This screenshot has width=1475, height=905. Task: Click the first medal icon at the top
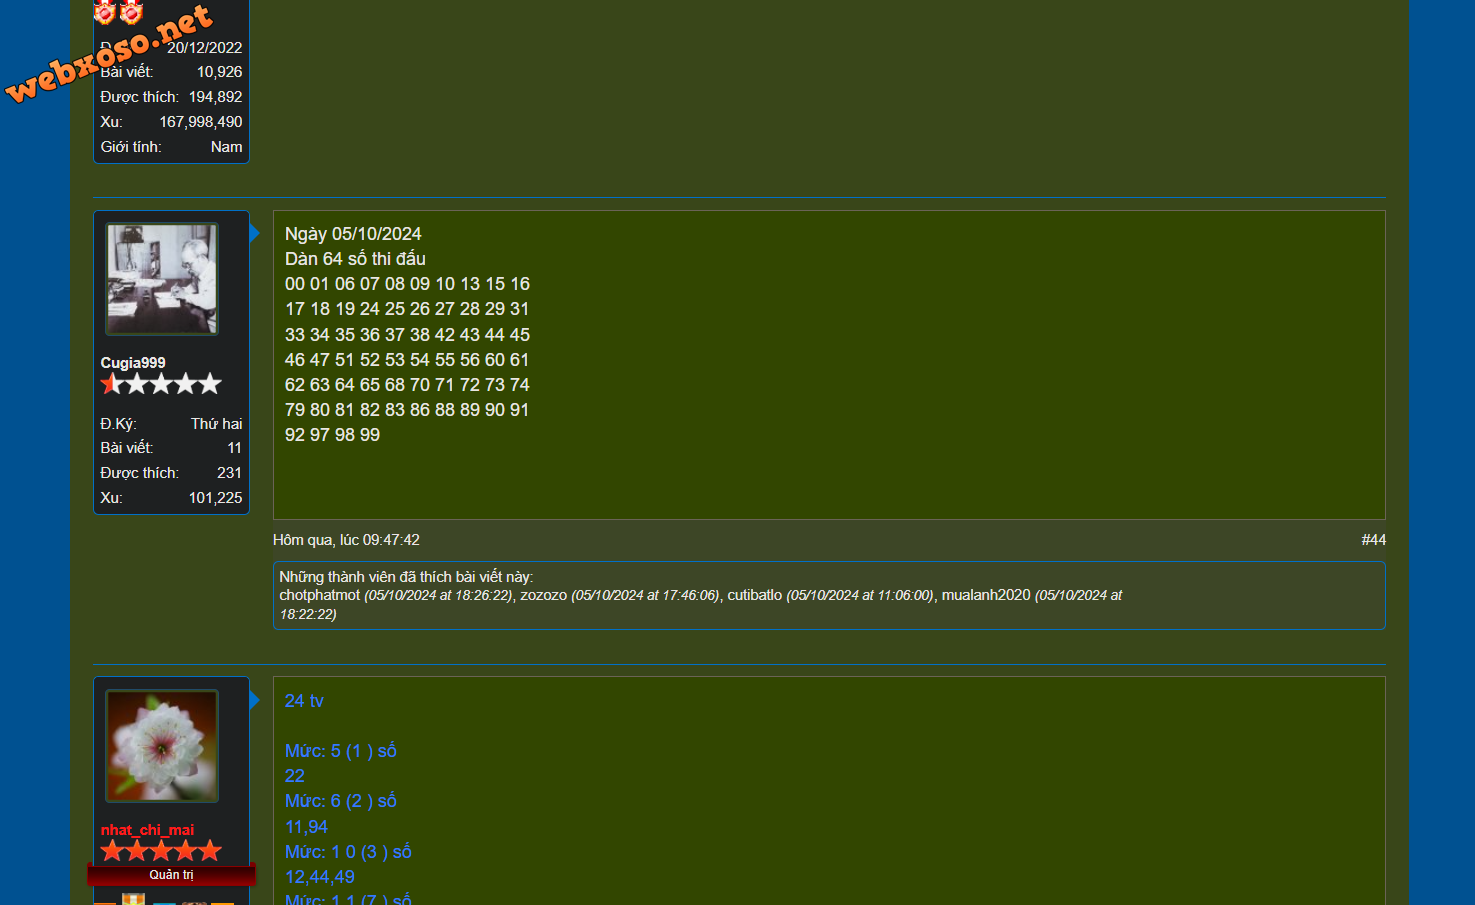click(105, 12)
